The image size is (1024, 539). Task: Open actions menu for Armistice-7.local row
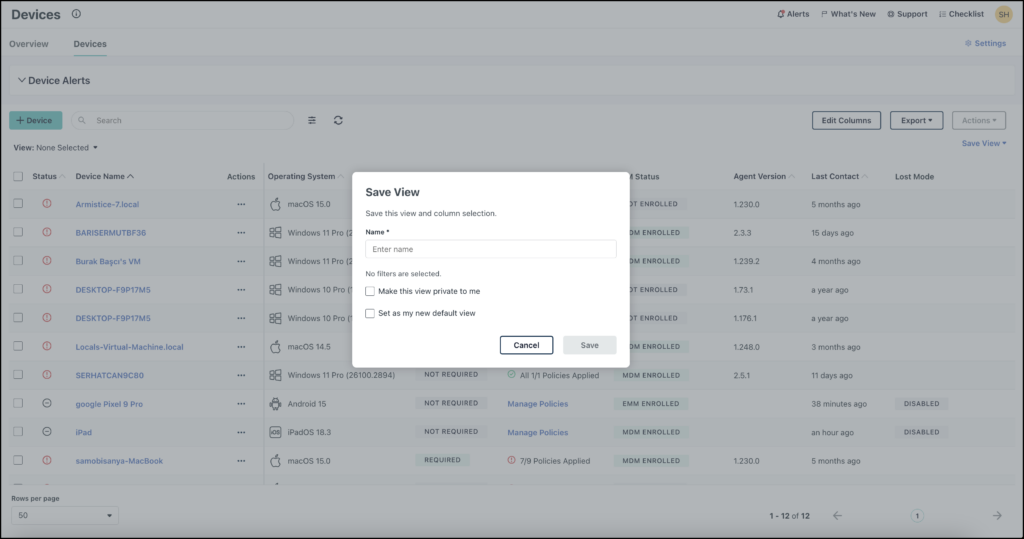pos(241,204)
